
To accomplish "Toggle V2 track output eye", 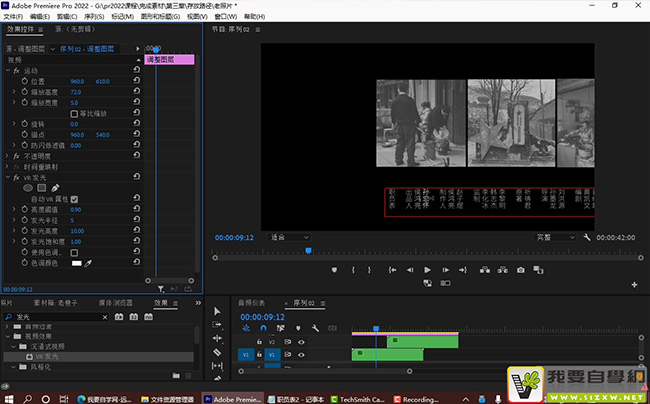I will [301, 342].
